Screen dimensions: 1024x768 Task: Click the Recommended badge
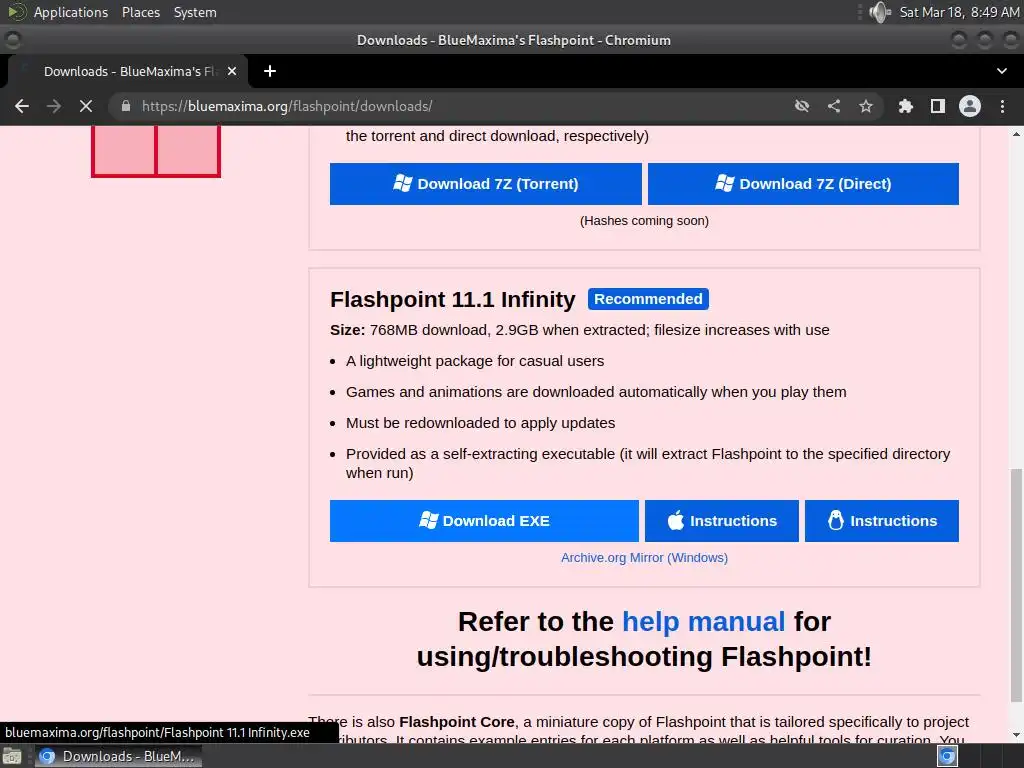(x=648, y=299)
